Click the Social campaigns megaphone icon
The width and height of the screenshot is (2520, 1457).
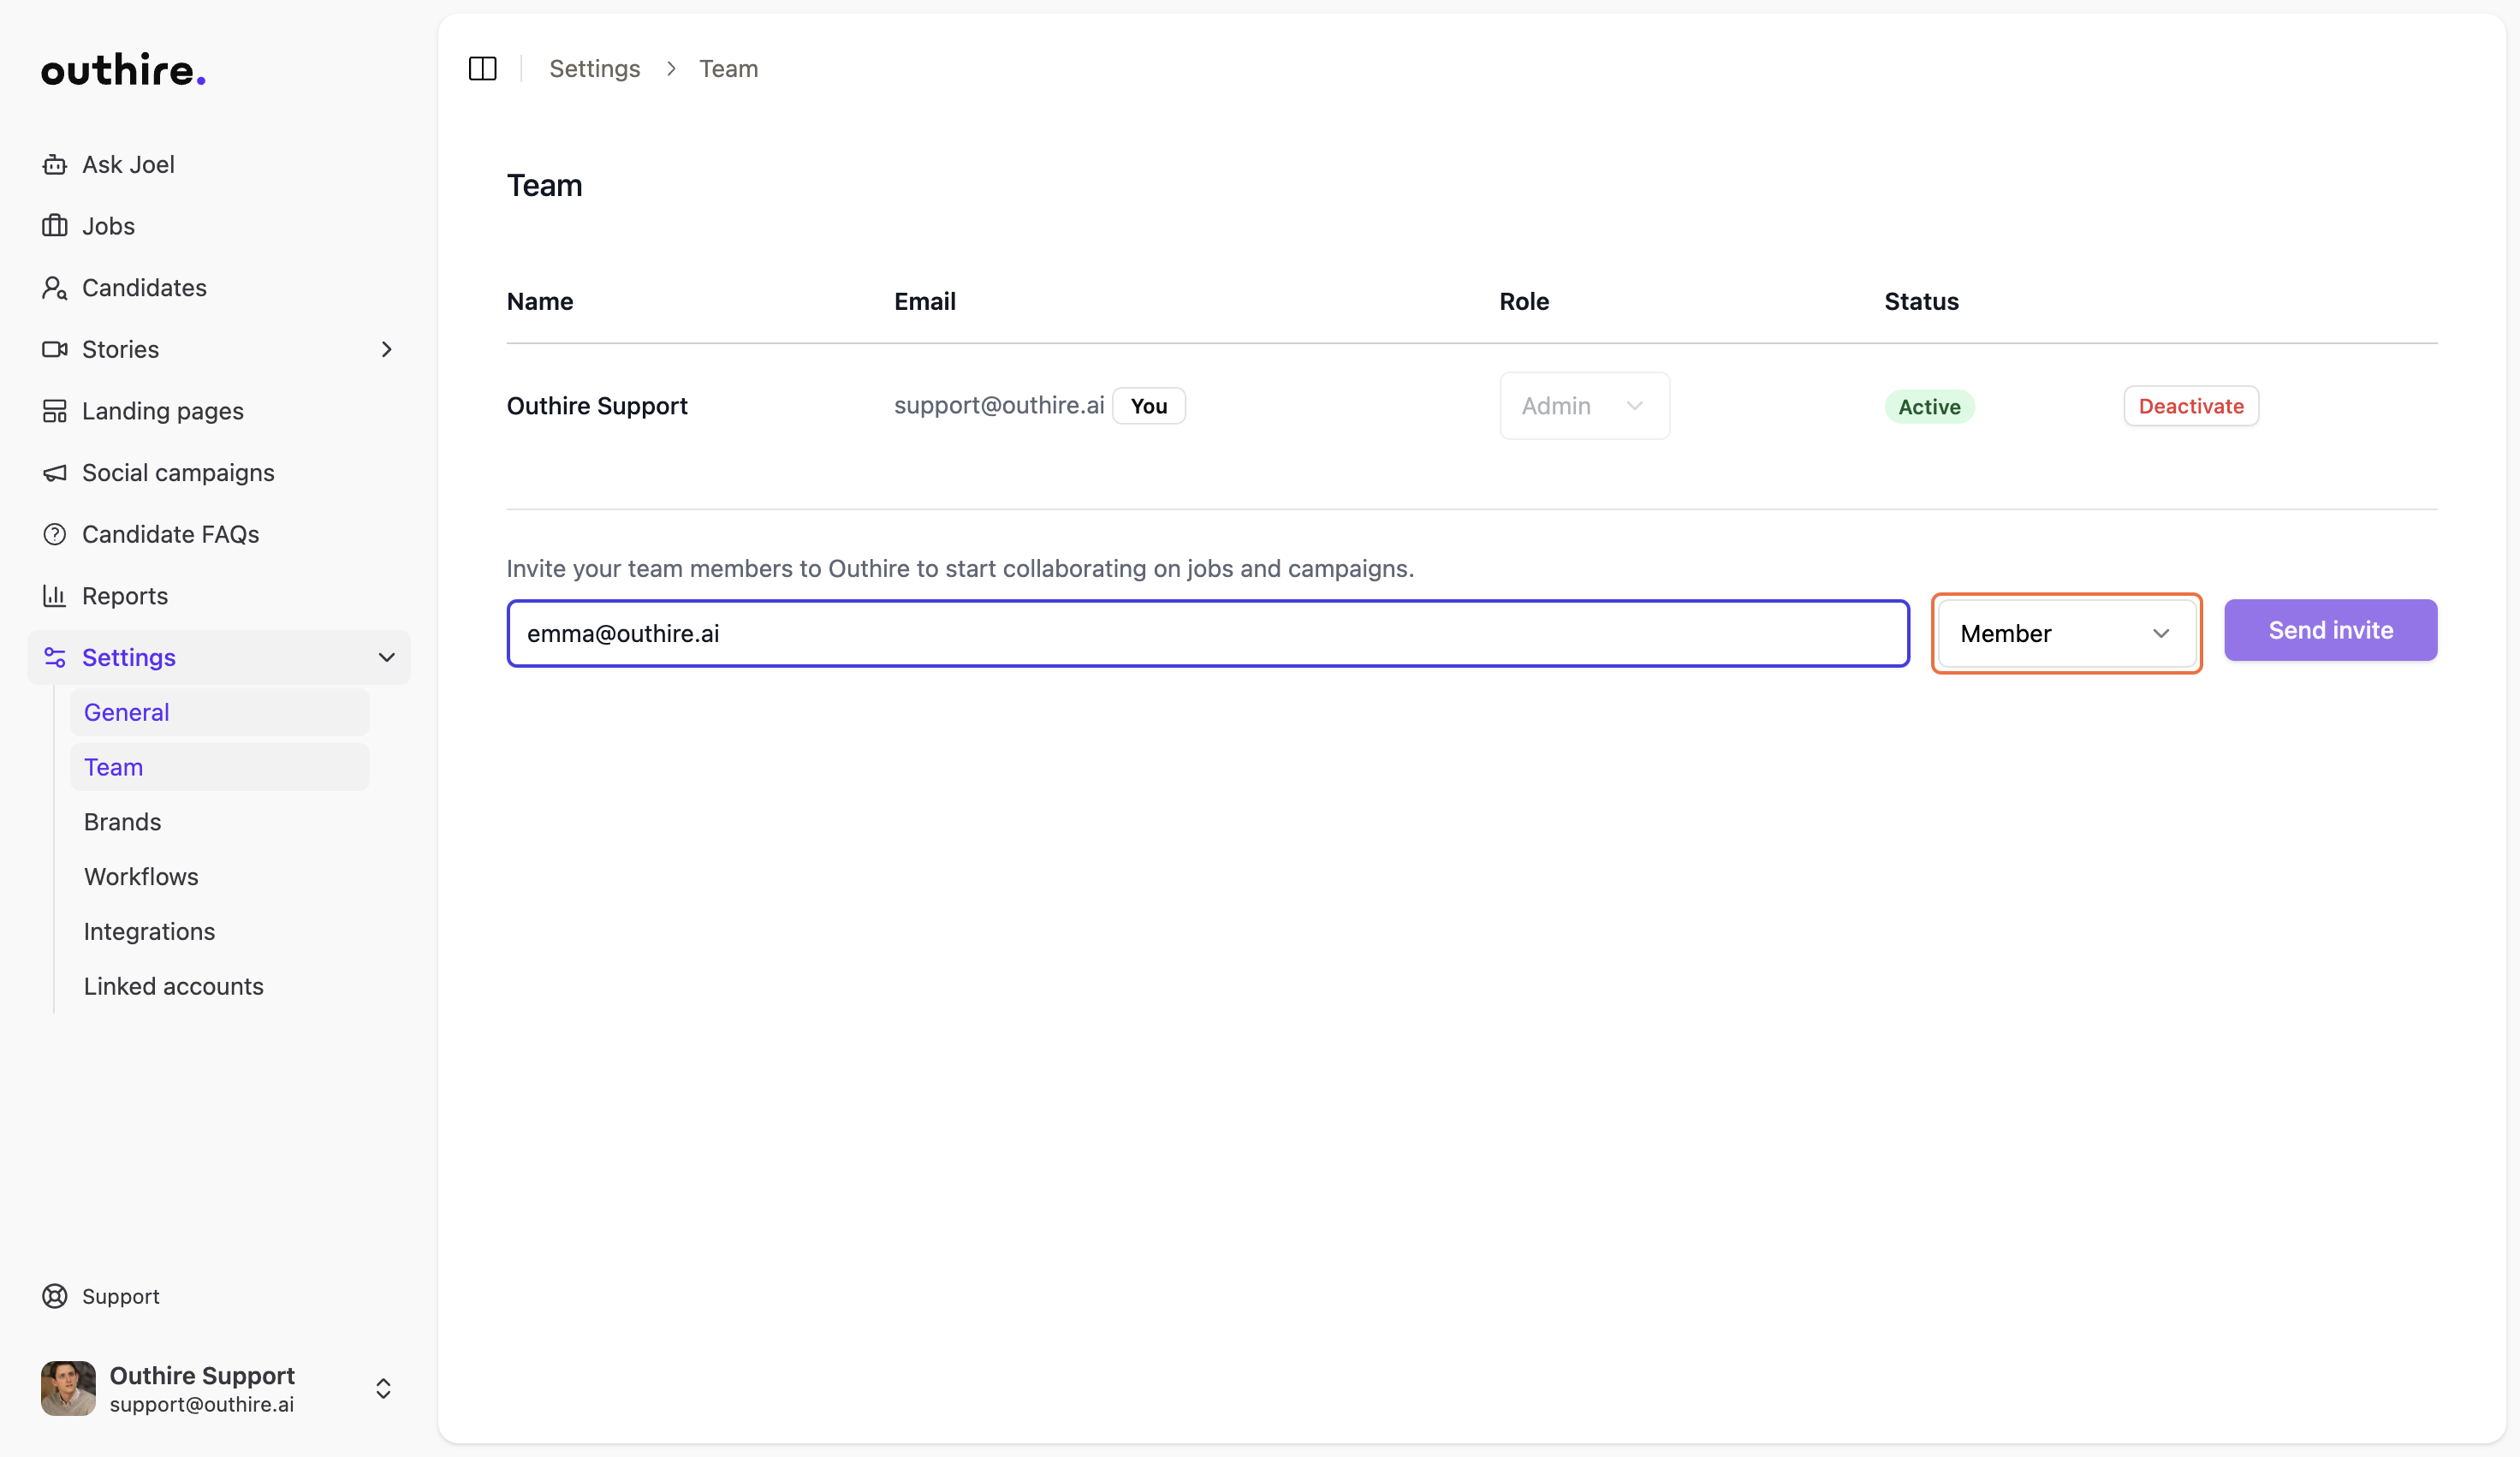(54, 473)
